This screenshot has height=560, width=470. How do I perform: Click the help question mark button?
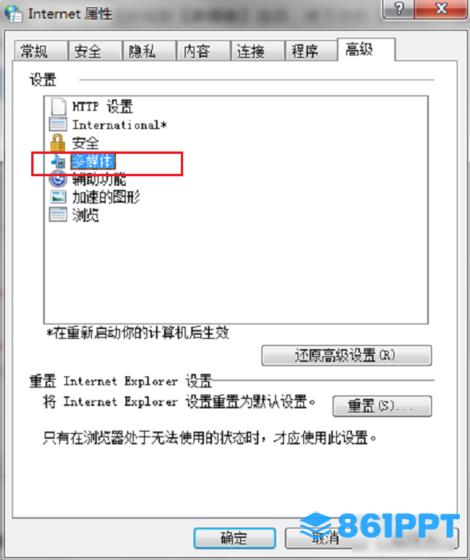click(x=399, y=8)
